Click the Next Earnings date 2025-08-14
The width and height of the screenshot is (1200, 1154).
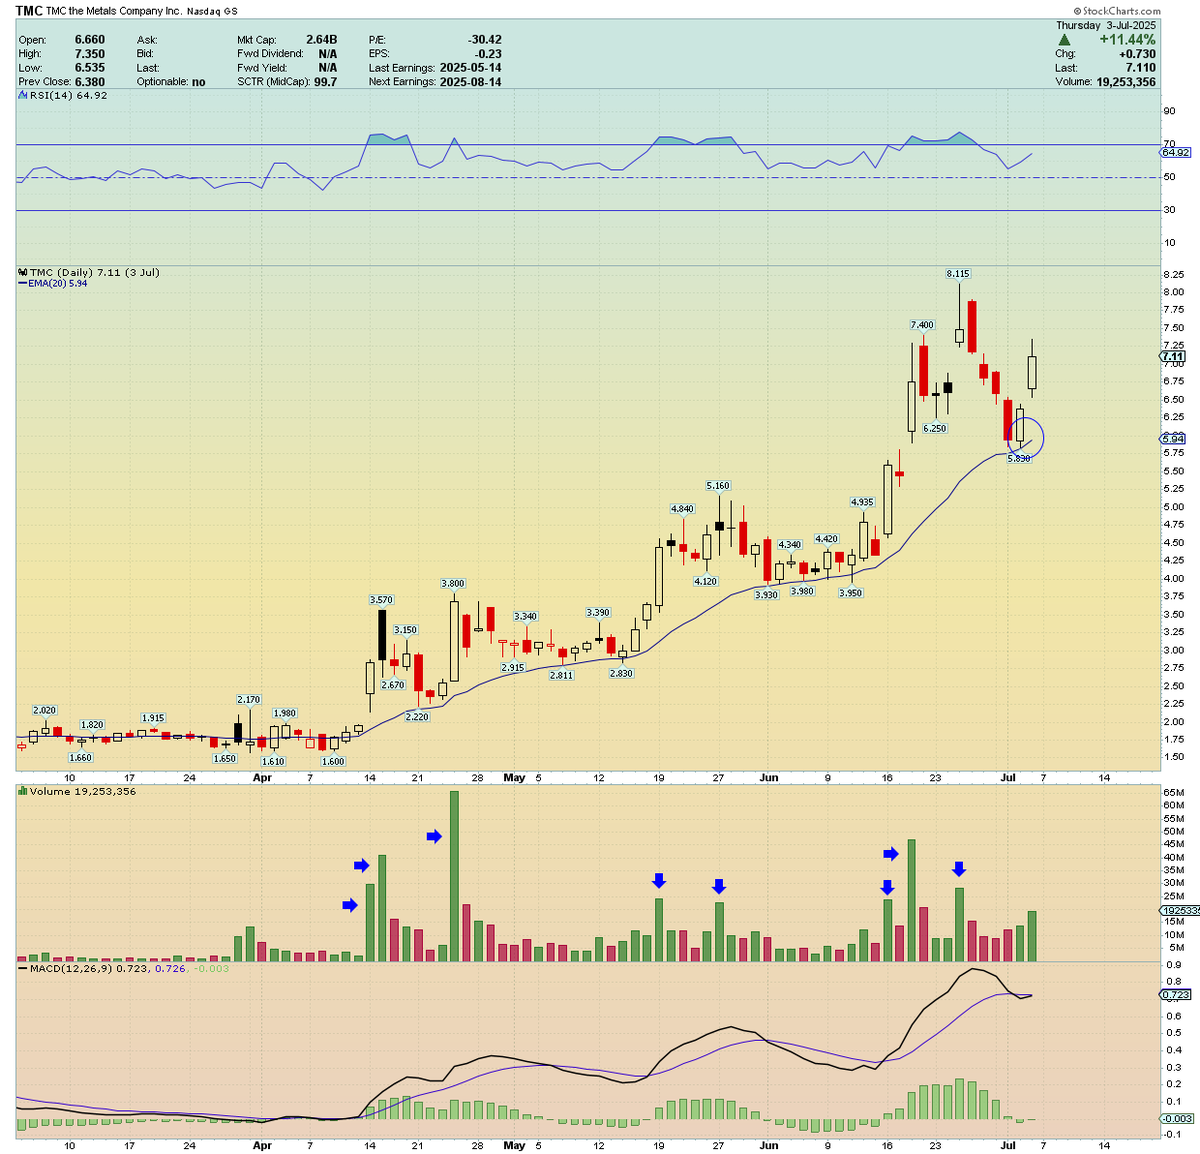pyautogui.click(x=471, y=82)
